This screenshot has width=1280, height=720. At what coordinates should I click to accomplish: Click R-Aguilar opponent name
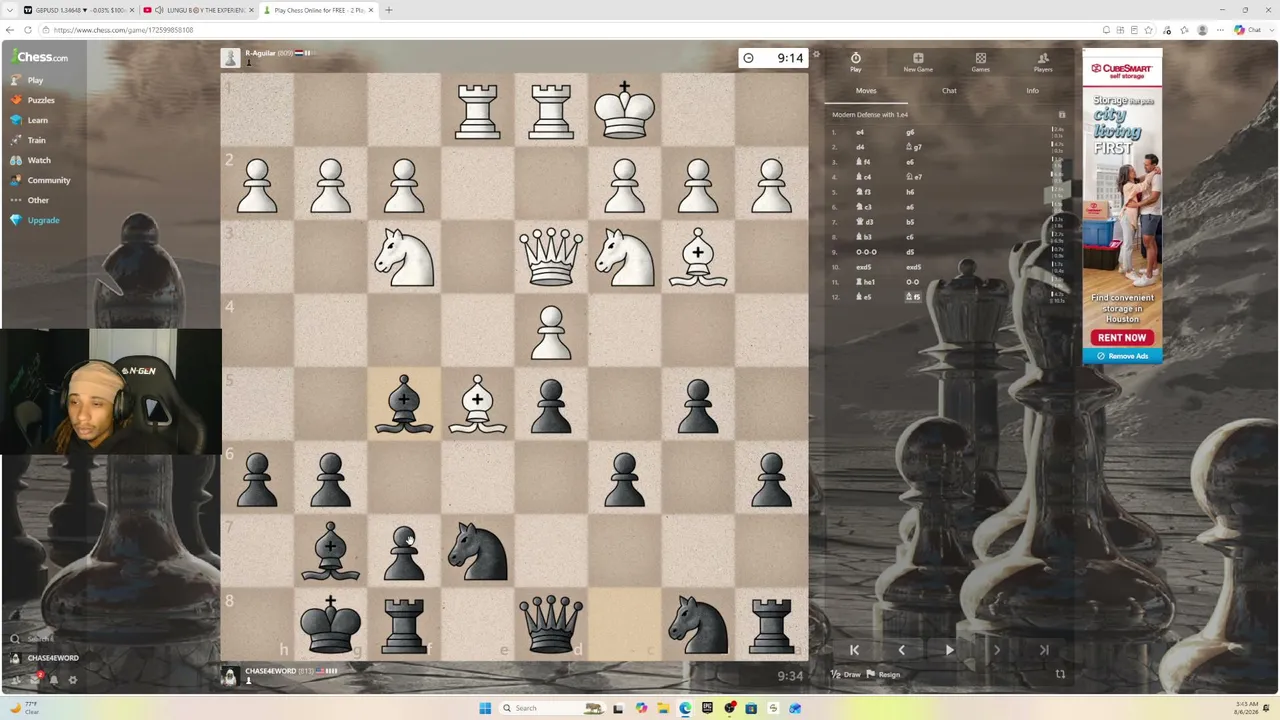click(x=260, y=53)
